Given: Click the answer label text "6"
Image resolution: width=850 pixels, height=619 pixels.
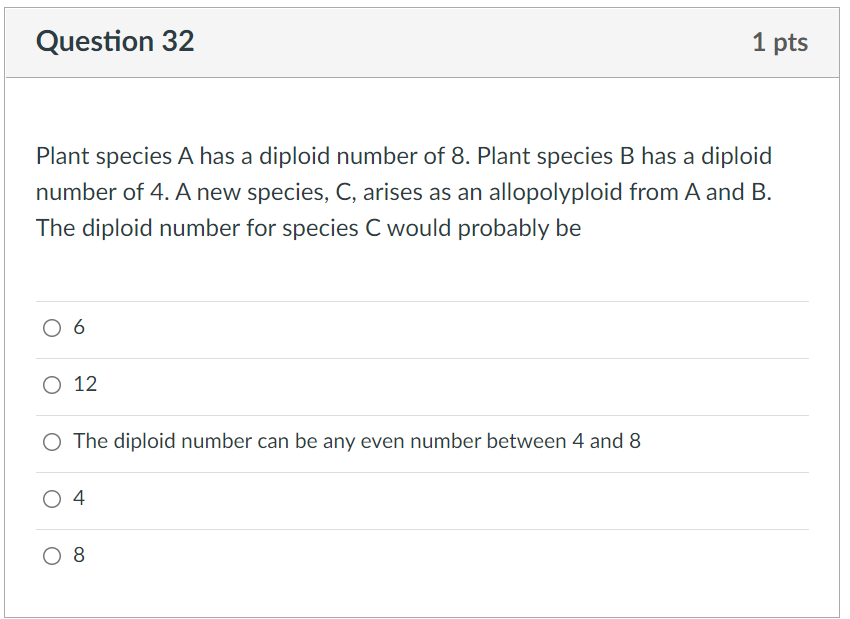Looking at the screenshot, I should [x=79, y=327].
